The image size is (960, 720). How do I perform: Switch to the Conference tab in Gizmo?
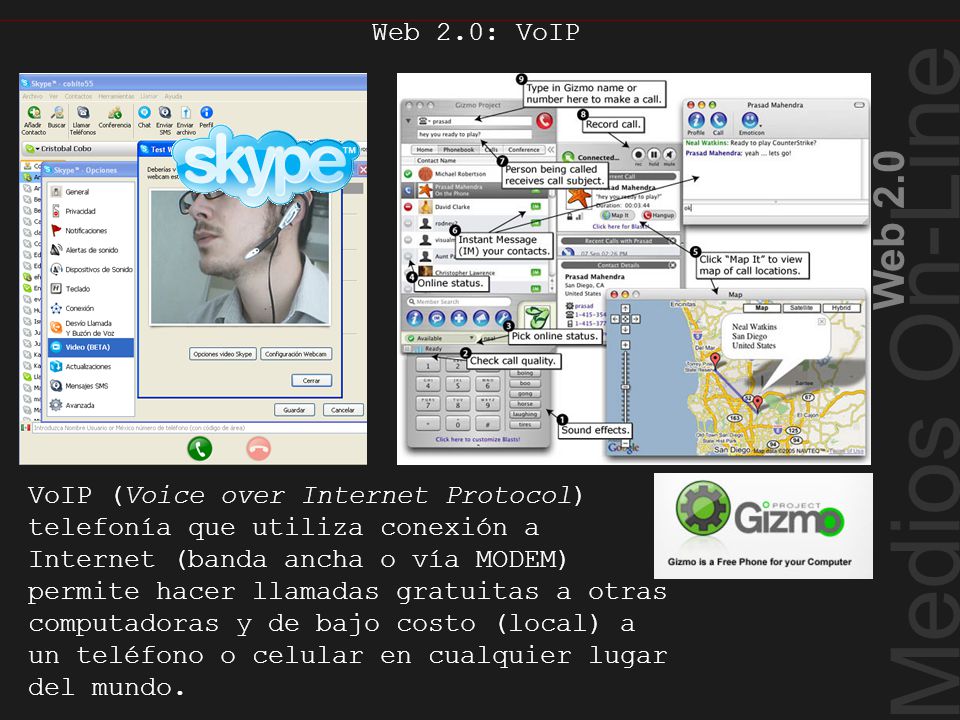524,149
